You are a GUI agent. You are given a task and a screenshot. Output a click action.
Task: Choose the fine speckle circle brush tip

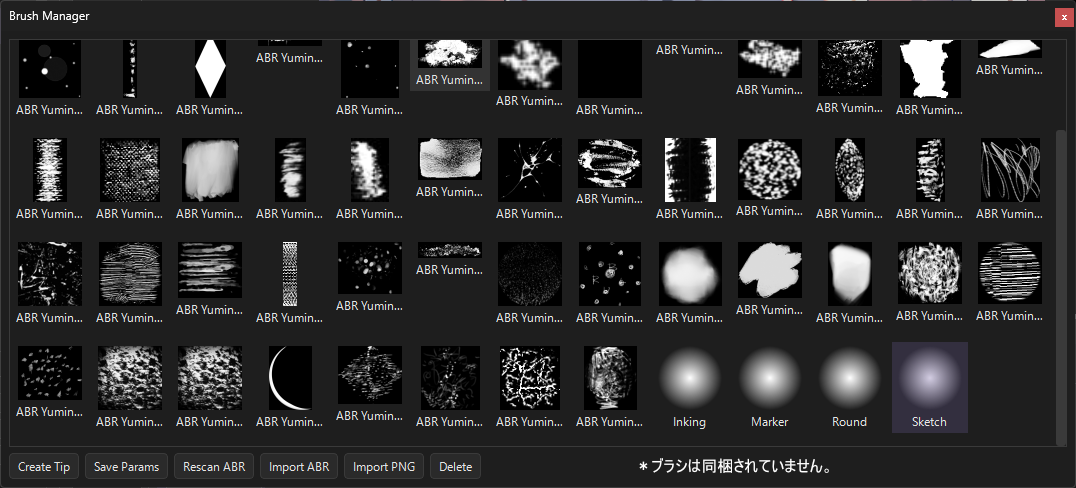530,273
